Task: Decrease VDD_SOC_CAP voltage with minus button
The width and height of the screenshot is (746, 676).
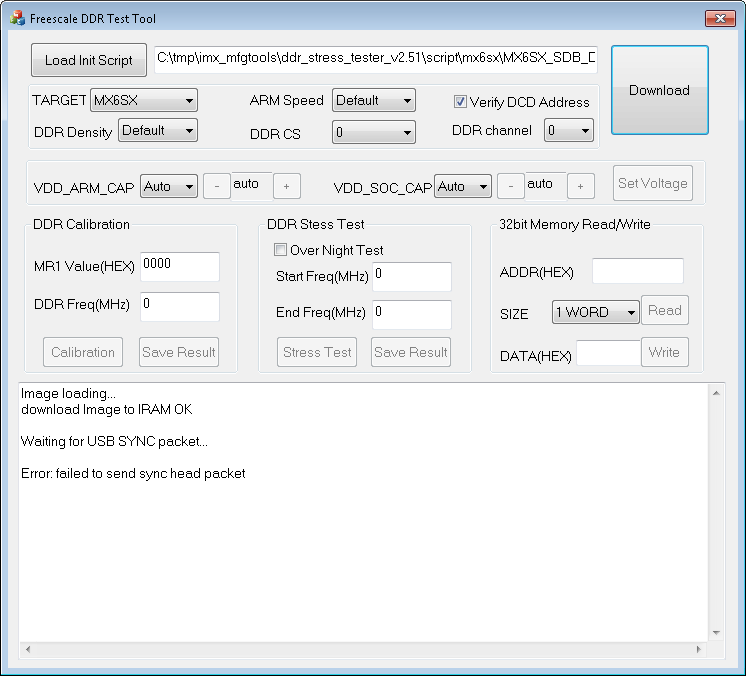Action: 511,186
